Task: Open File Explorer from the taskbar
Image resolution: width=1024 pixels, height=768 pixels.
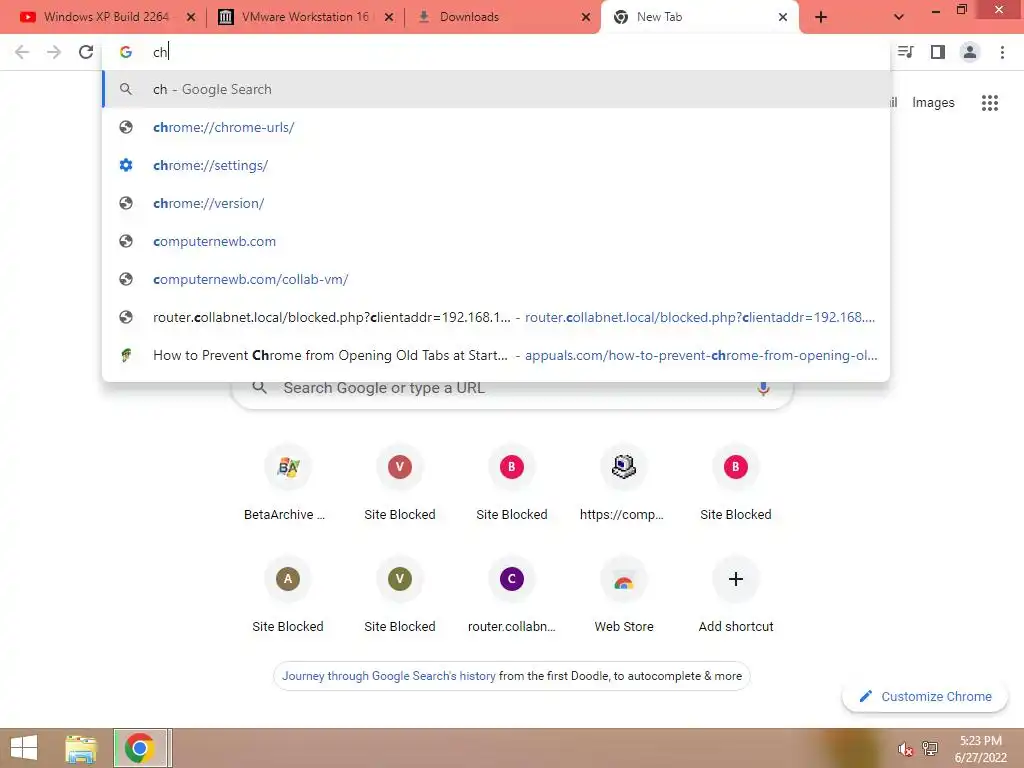Action: 81,748
